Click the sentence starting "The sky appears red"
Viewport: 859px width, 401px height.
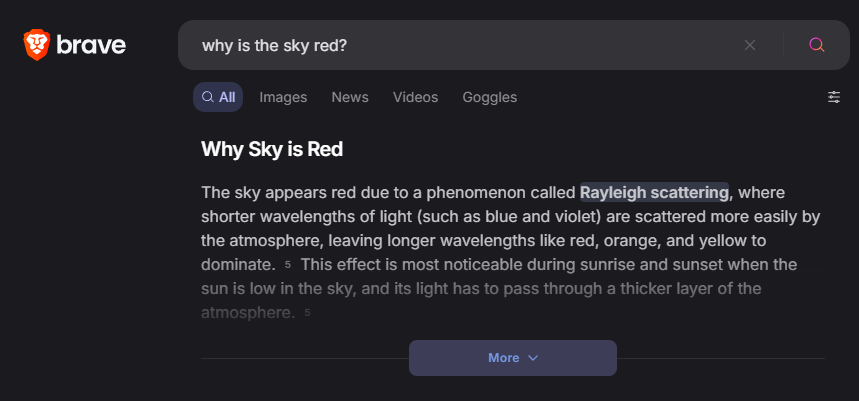(380, 192)
